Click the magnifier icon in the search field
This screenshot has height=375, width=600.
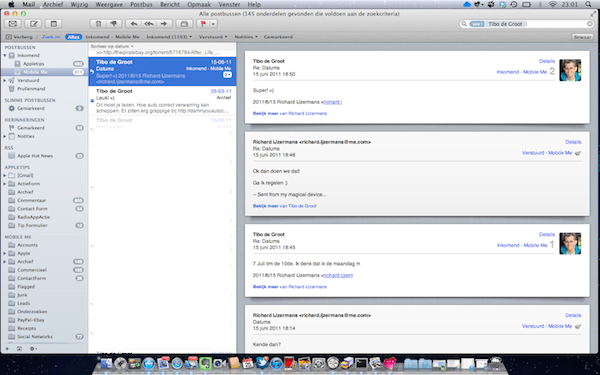coord(465,24)
